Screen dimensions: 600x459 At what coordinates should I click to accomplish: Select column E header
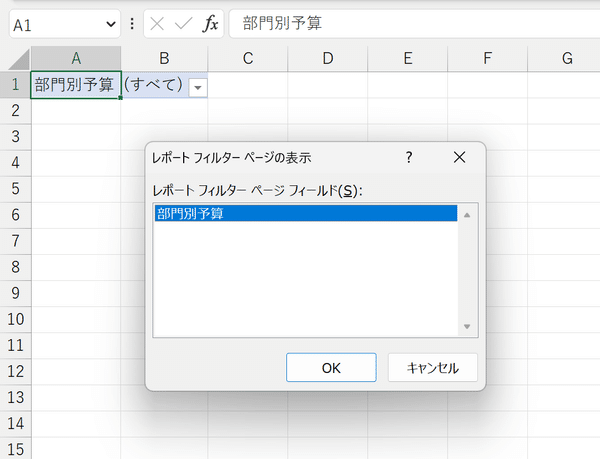pos(408,59)
